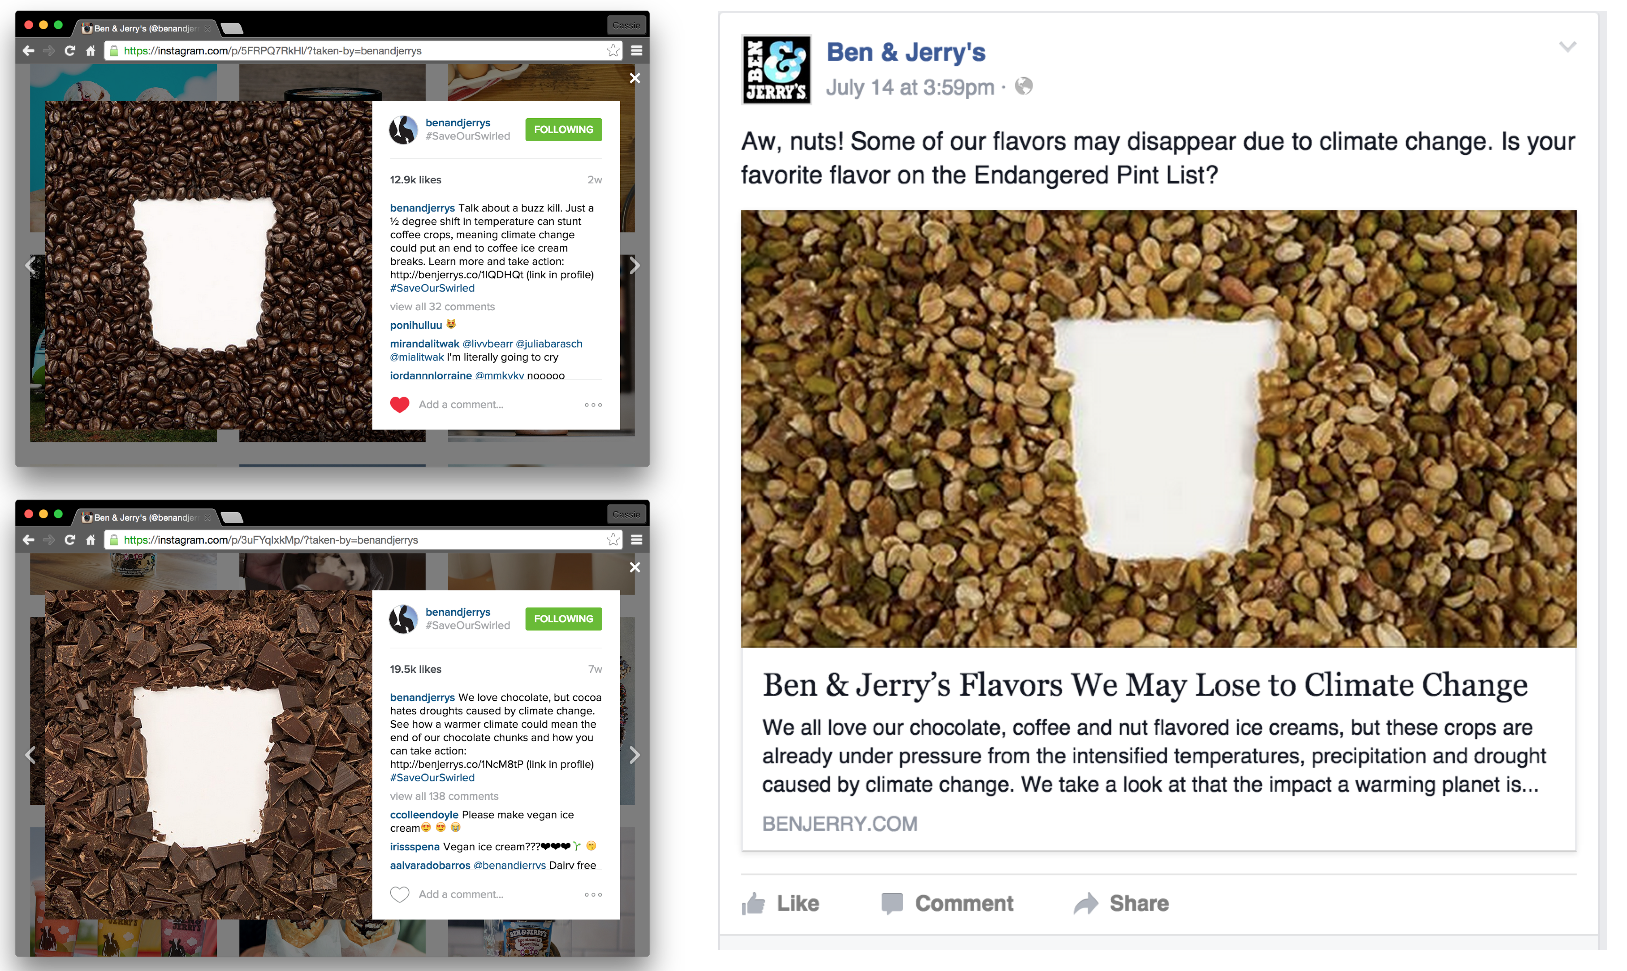Open more options dots on chocolate post
The image size is (1627, 971).
[593, 895]
